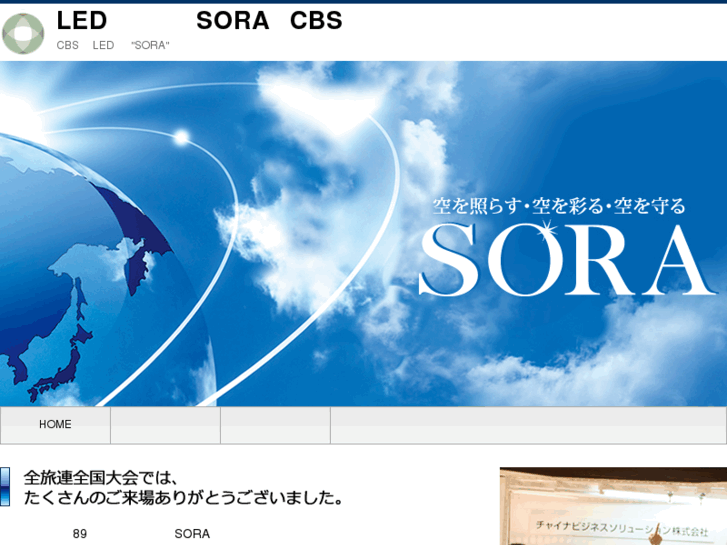
Task: Click the SORA sky hero banner
Action: click(x=364, y=234)
